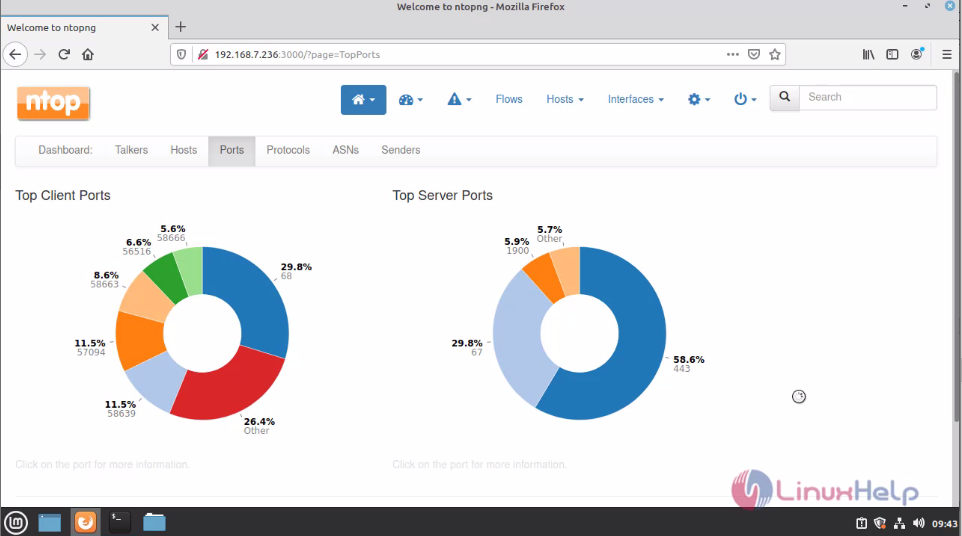
Task: Reload the page
Action: point(64,55)
